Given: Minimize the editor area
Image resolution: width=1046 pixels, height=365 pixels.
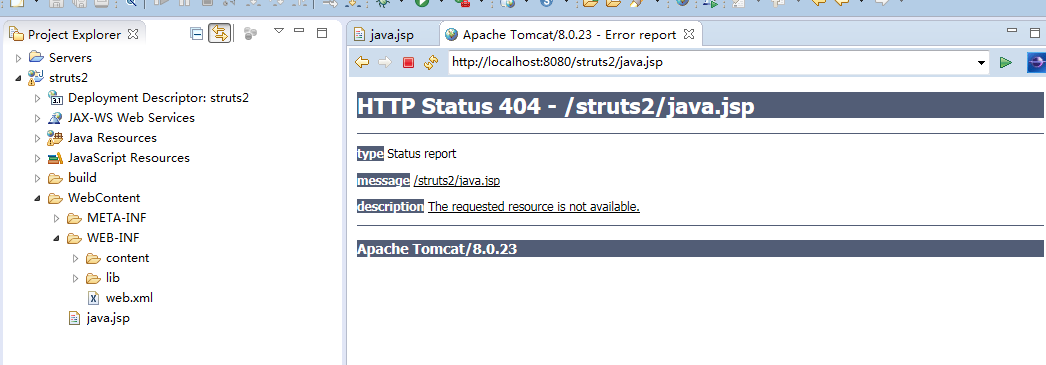Looking at the screenshot, I should [x=1013, y=31].
